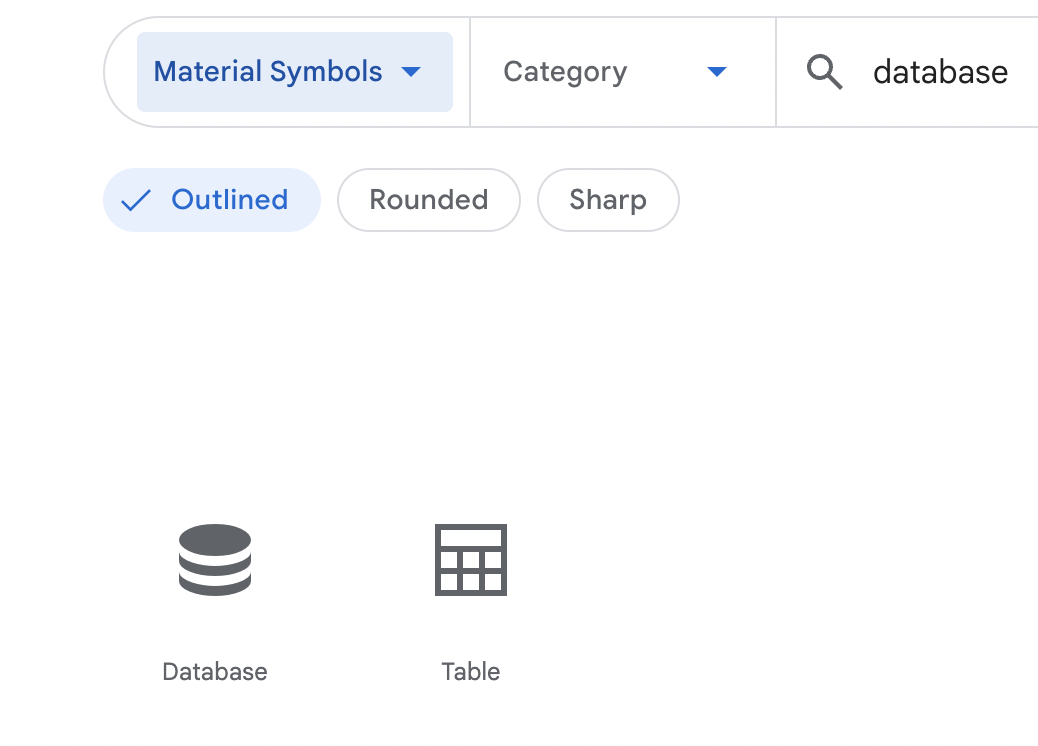The image size is (1038, 746).
Task: Click the Category dropdown arrow
Action: [x=716, y=71]
